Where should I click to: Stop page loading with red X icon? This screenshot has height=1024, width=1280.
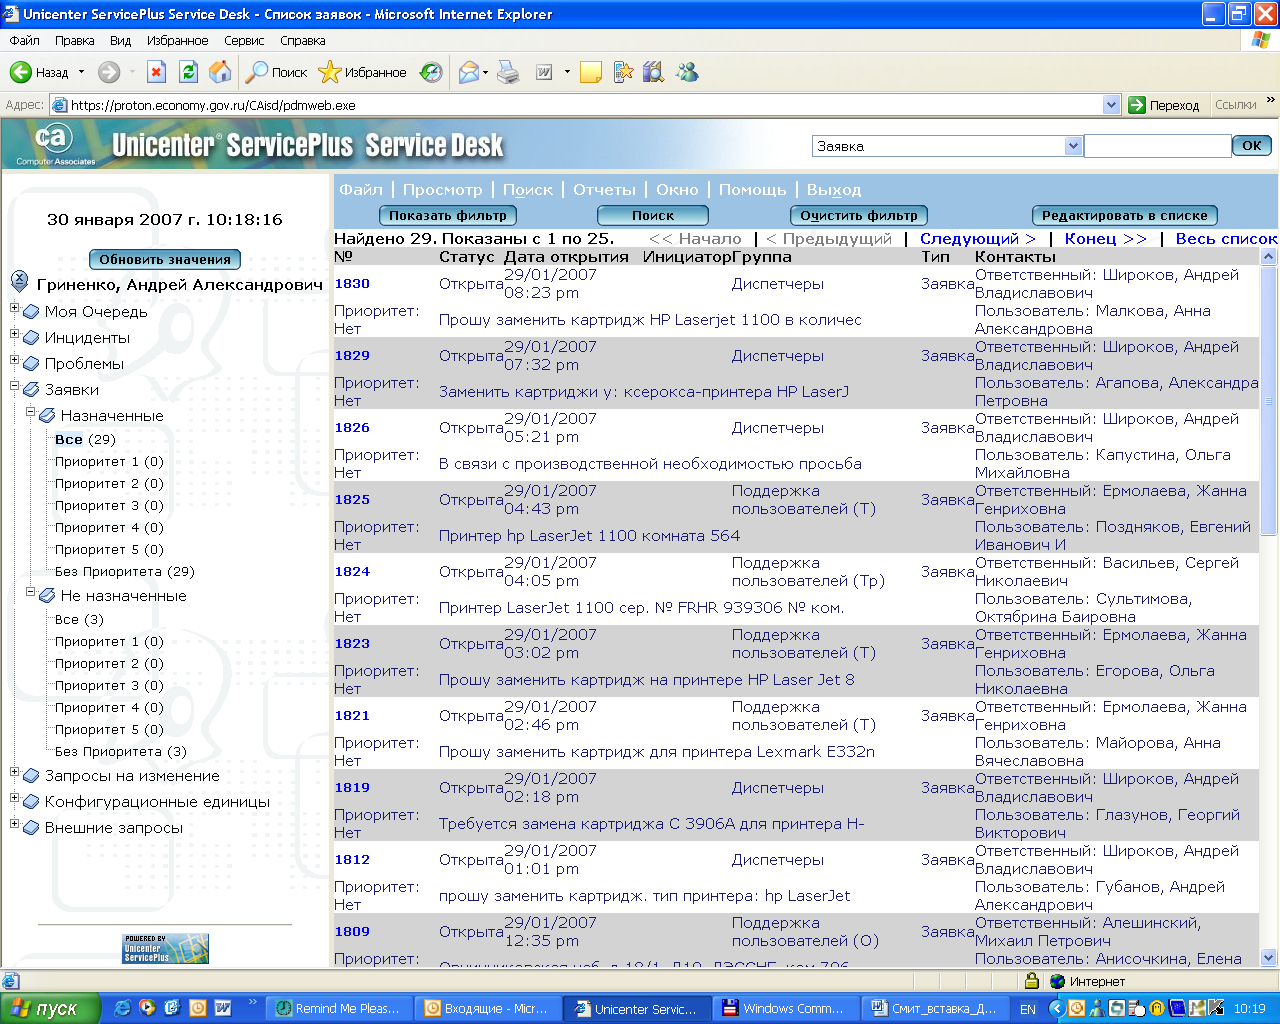[x=156, y=72]
